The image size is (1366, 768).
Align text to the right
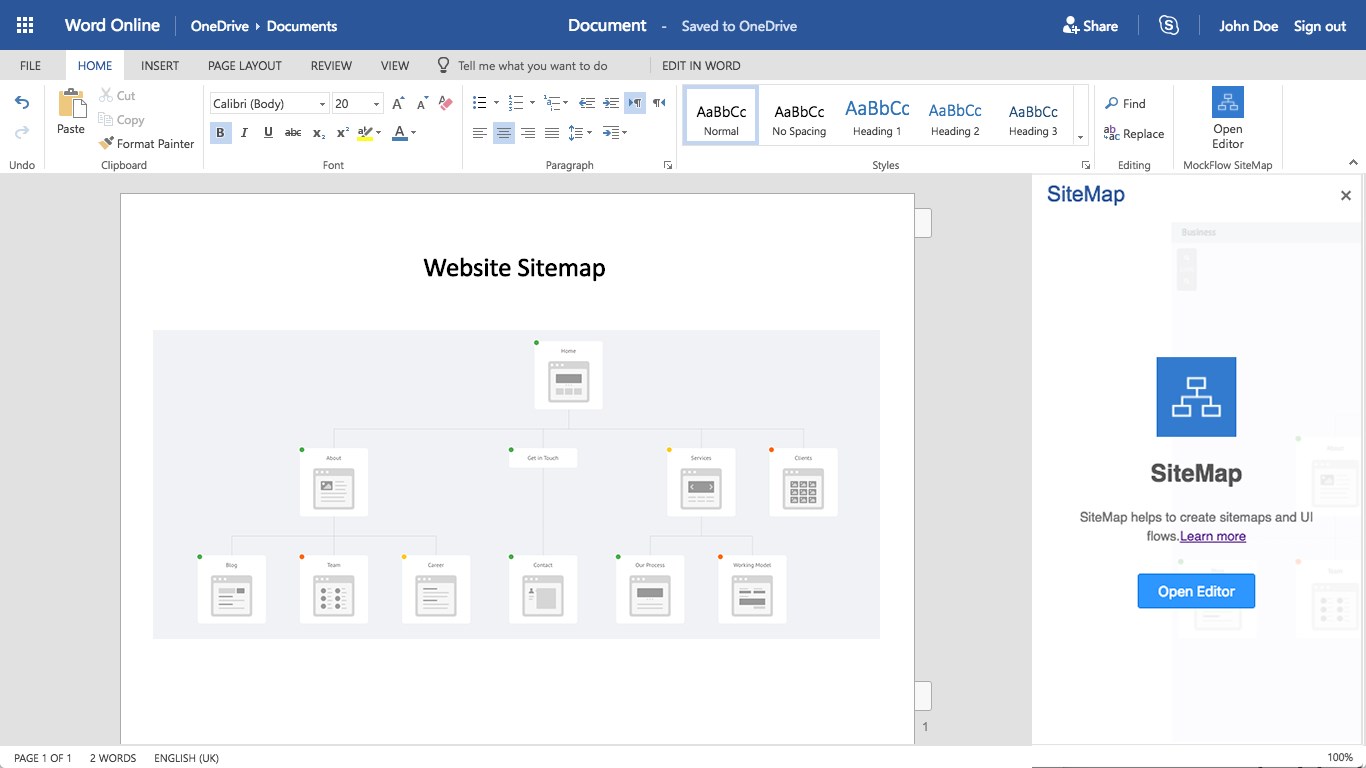click(528, 133)
